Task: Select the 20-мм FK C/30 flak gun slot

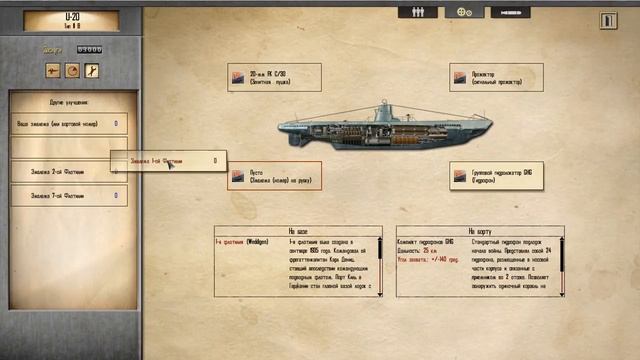Action: [274, 78]
